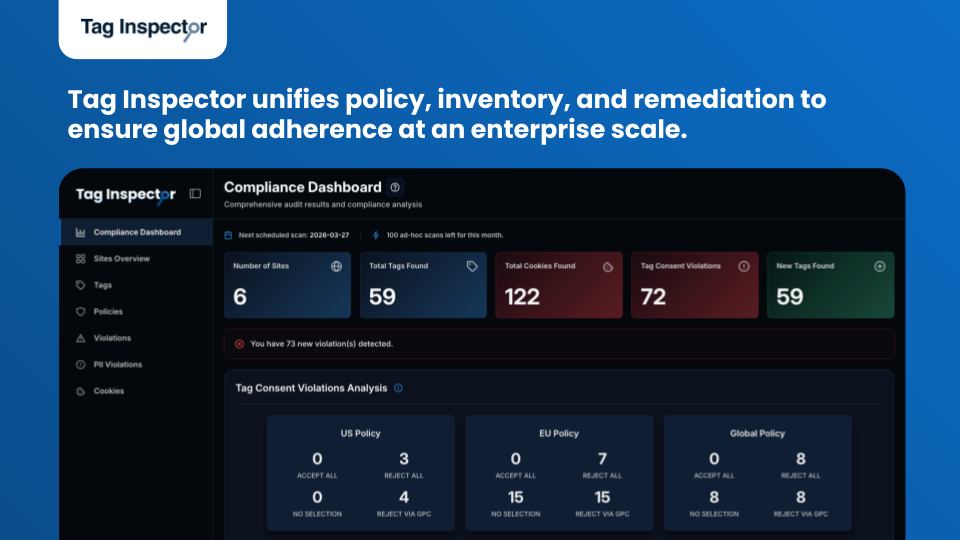
Task: Open the Tags section
Action: [136, 285]
